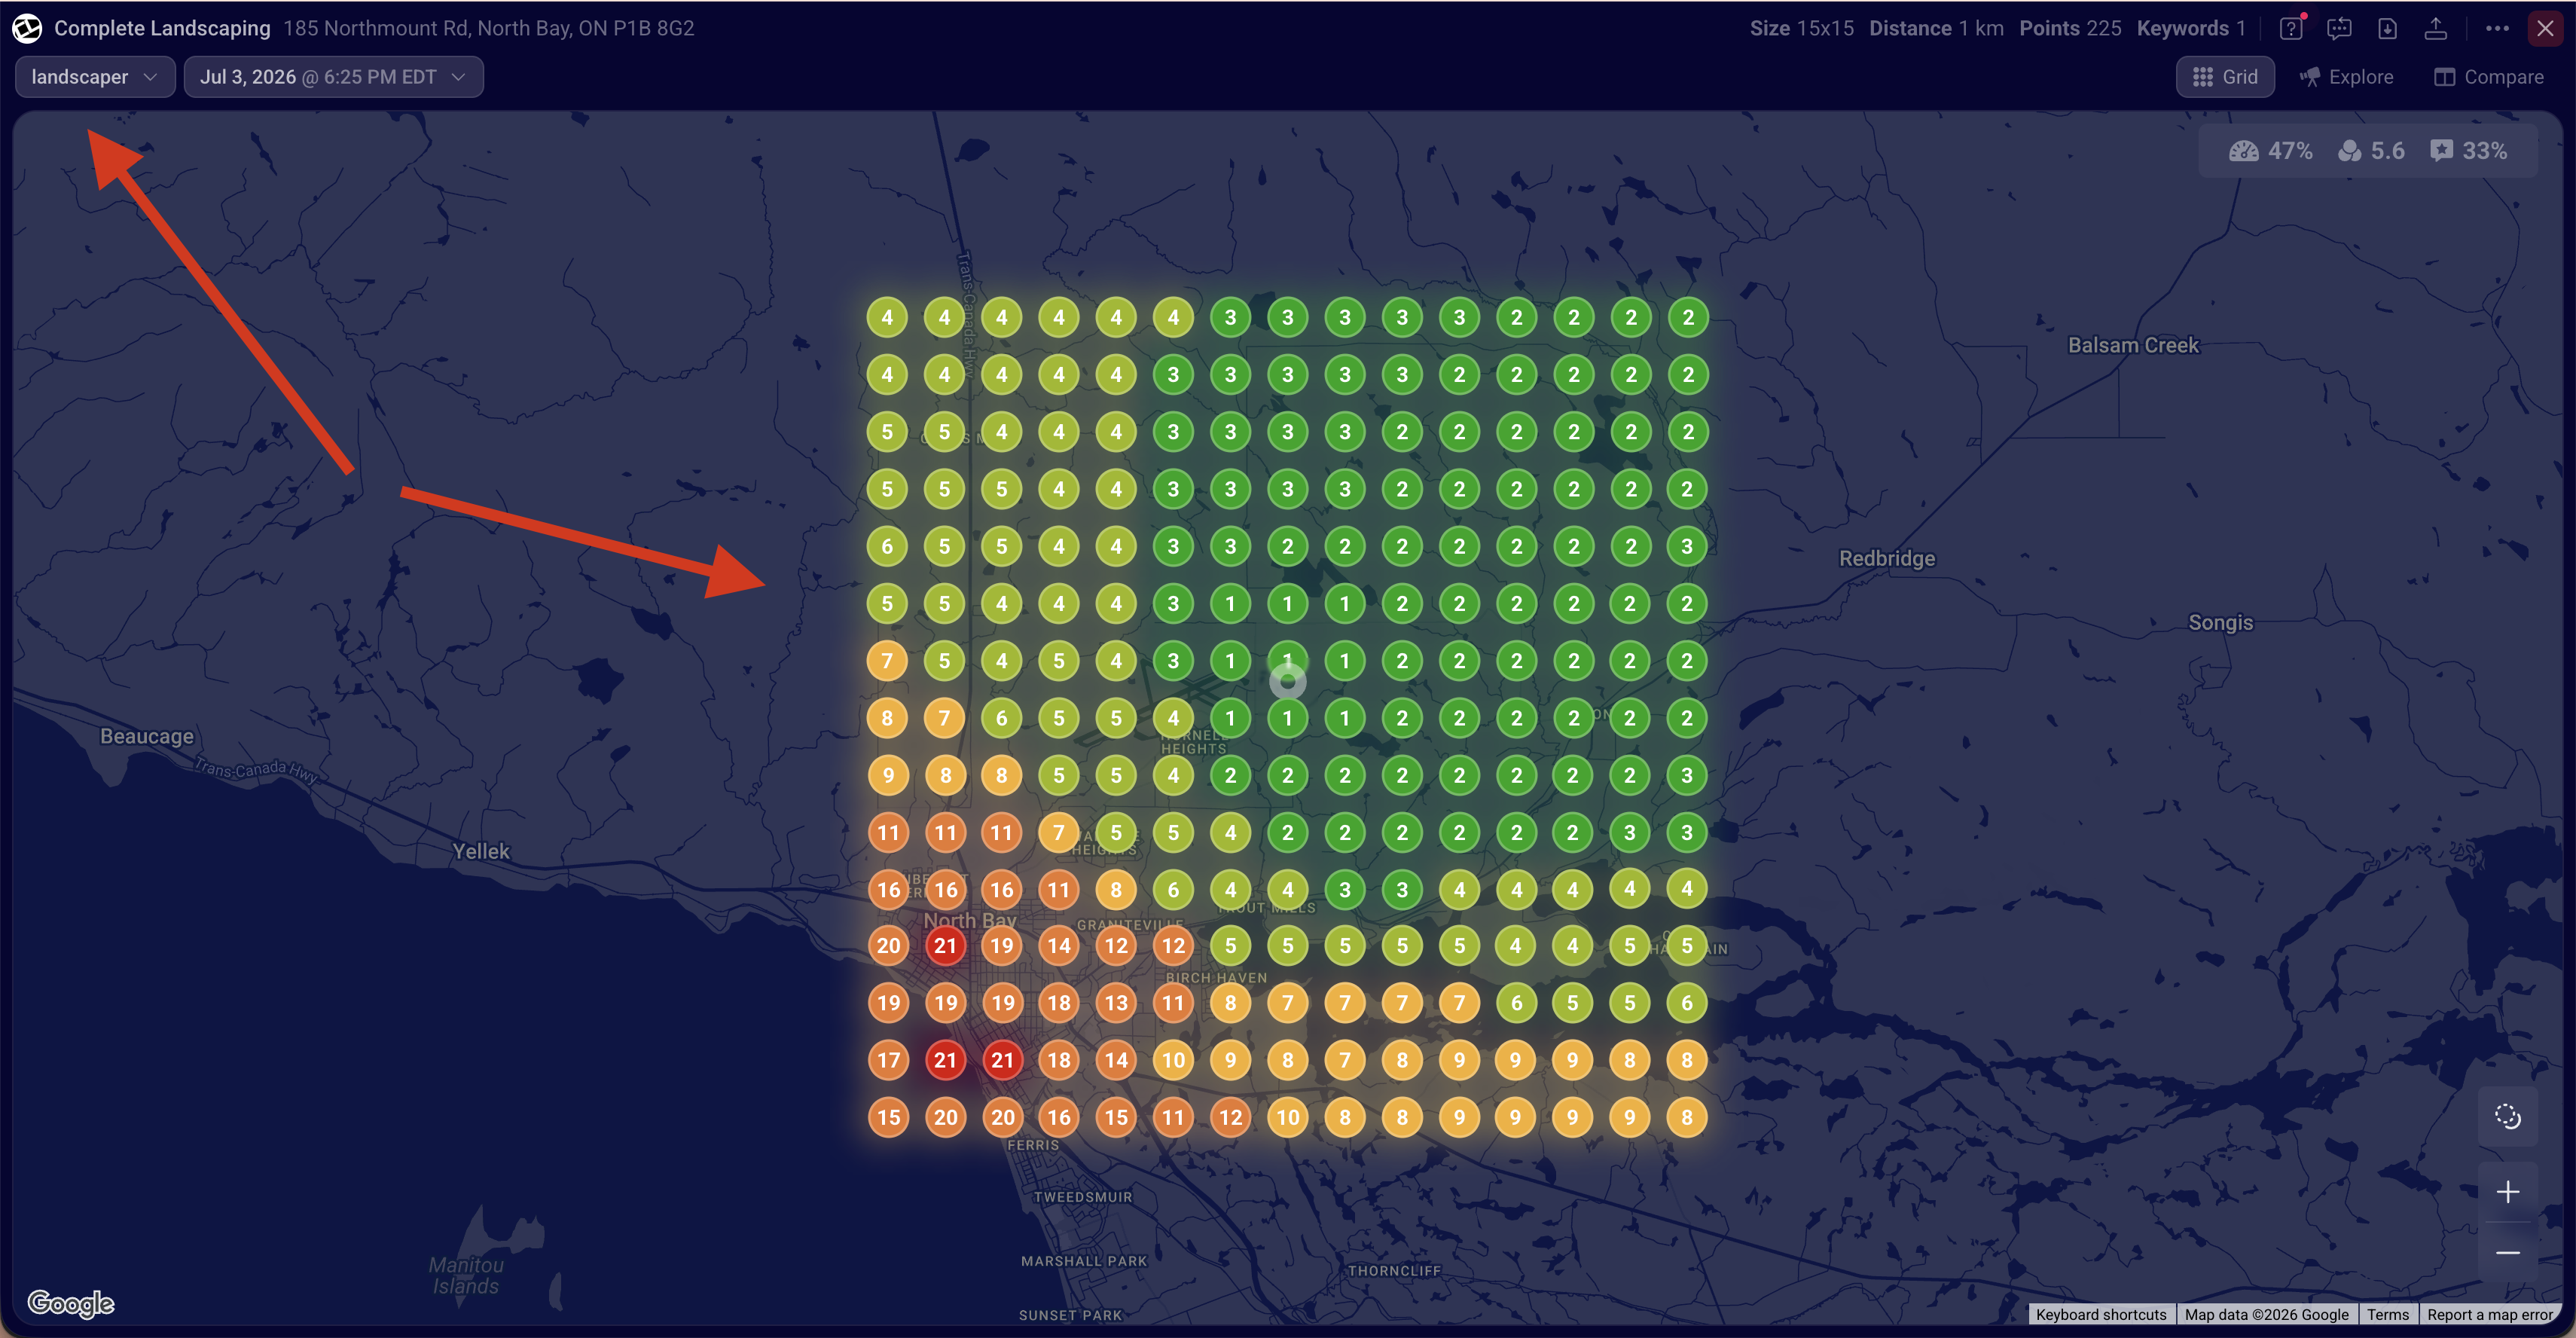Viewport: 2576px width, 1338px height.
Task: Open the landscaper keyword dropdown
Action: pos(95,77)
